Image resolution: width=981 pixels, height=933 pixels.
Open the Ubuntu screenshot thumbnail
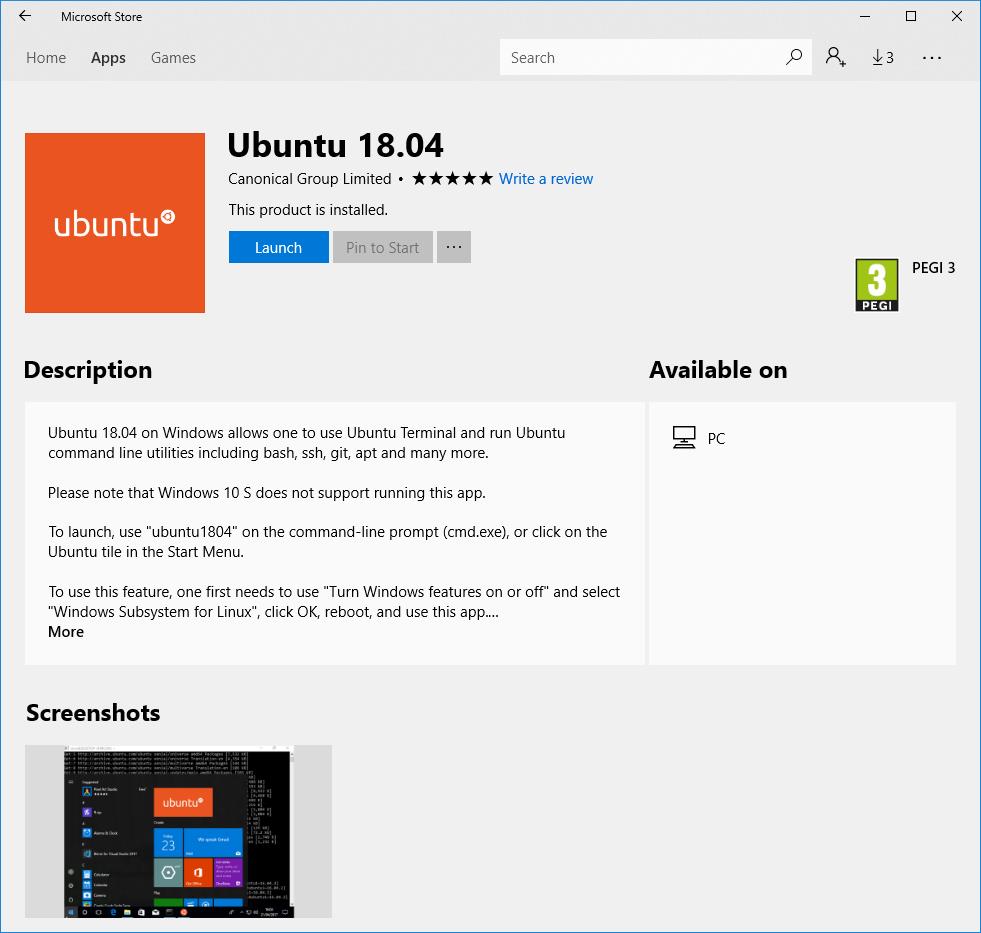(178, 831)
